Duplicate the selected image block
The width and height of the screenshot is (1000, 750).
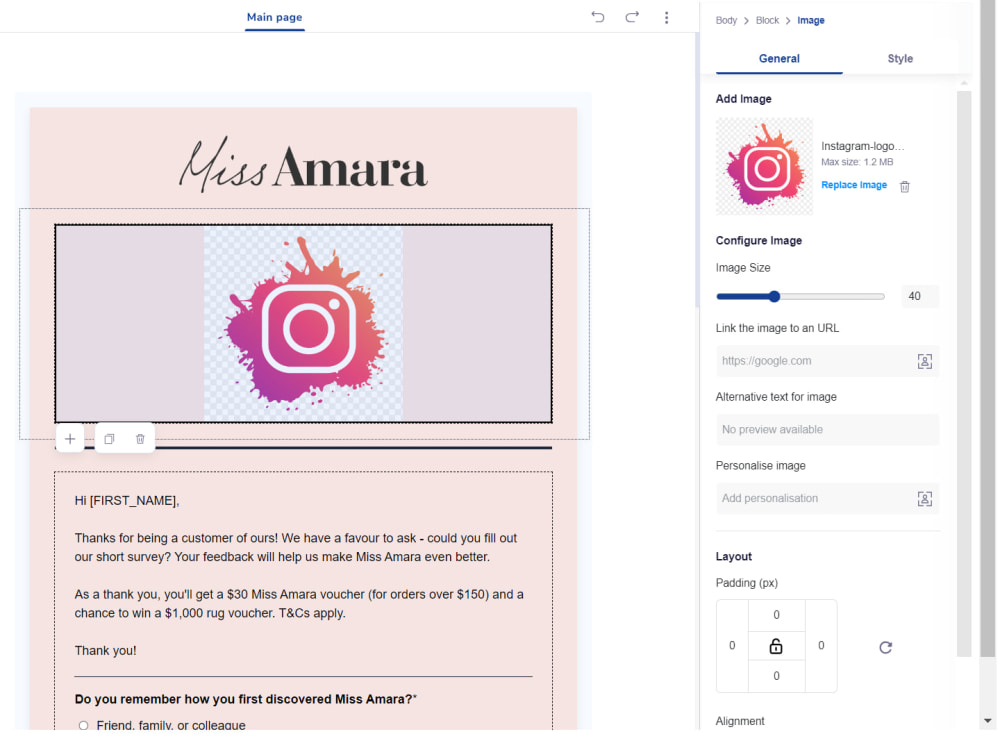110,439
